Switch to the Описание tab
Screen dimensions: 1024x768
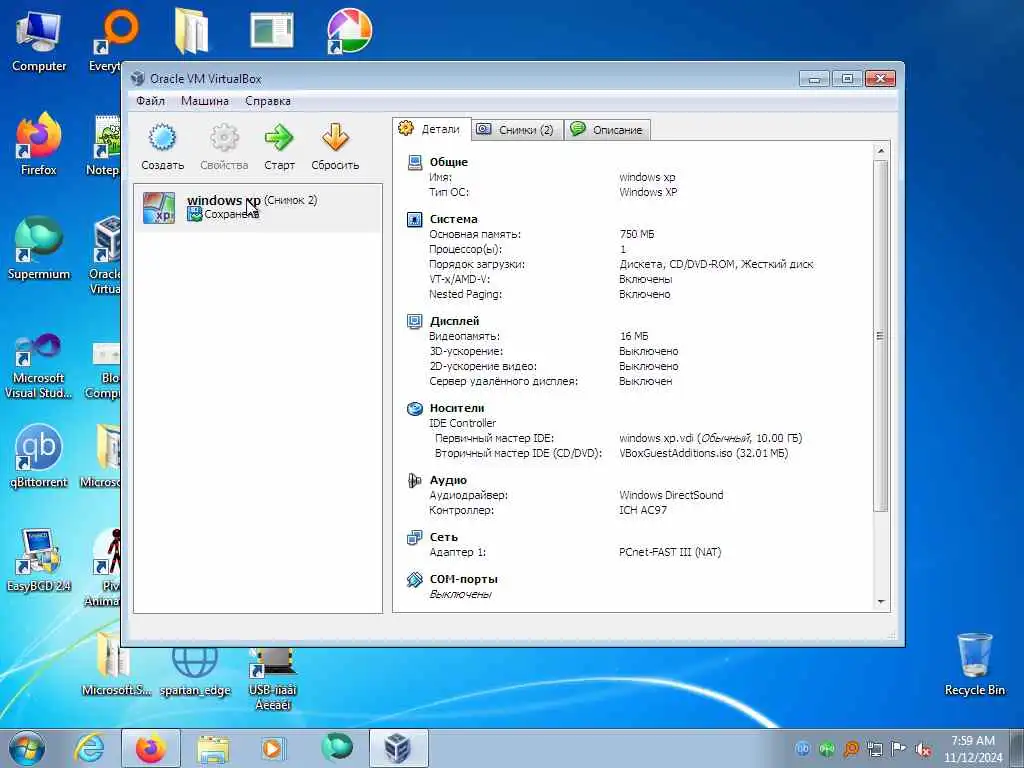coord(607,129)
